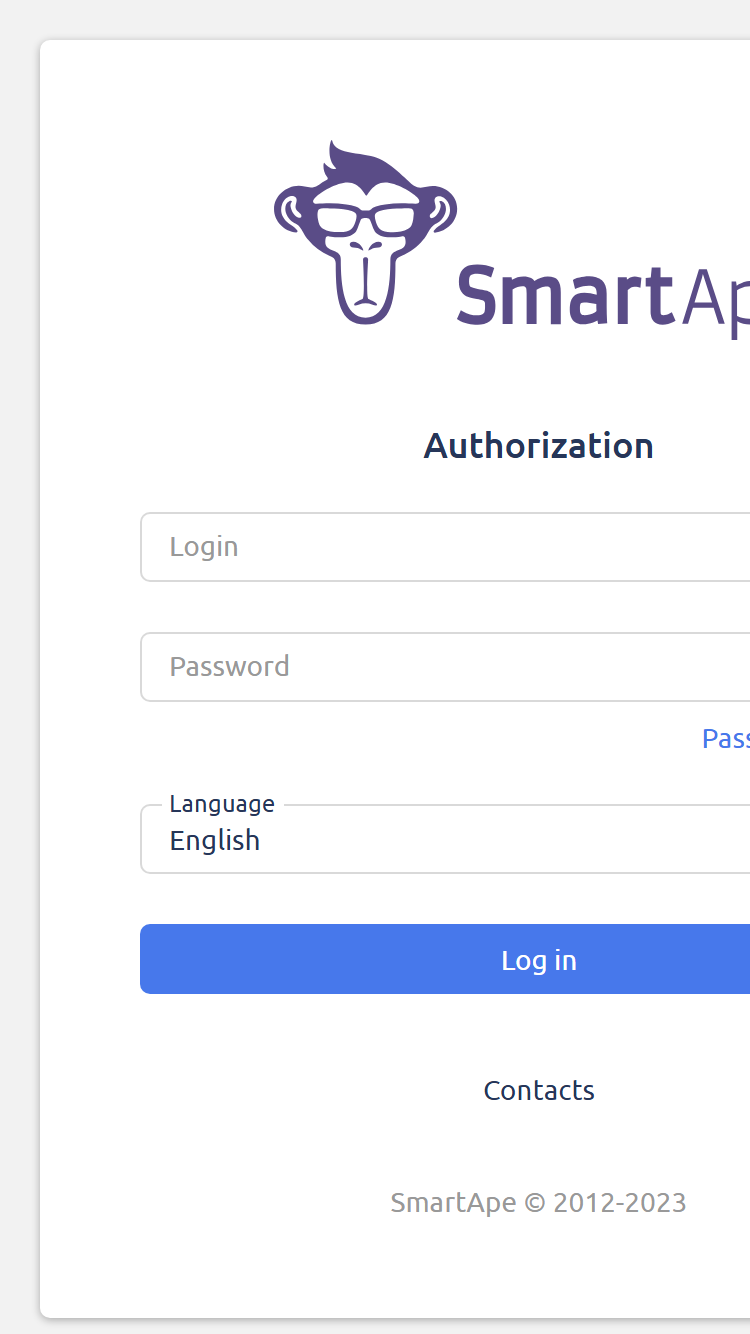750x1334 pixels.
Task: Click the monkey's glasses in the logo
Action: point(365,220)
